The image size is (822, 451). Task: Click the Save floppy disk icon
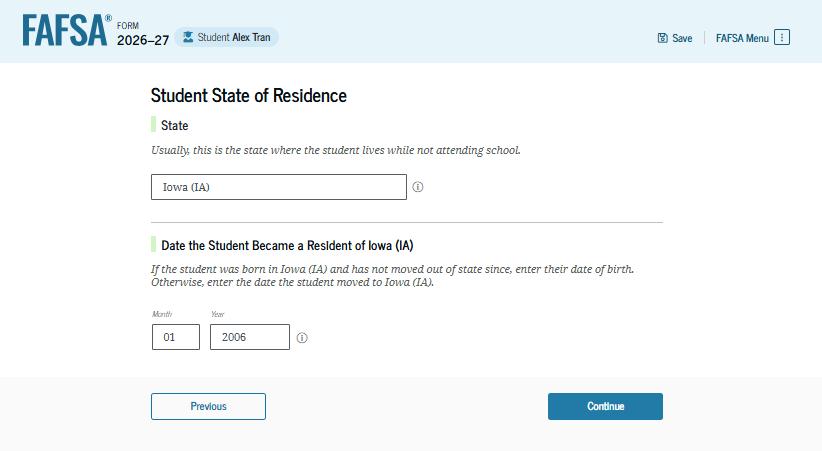pos(662,38)
